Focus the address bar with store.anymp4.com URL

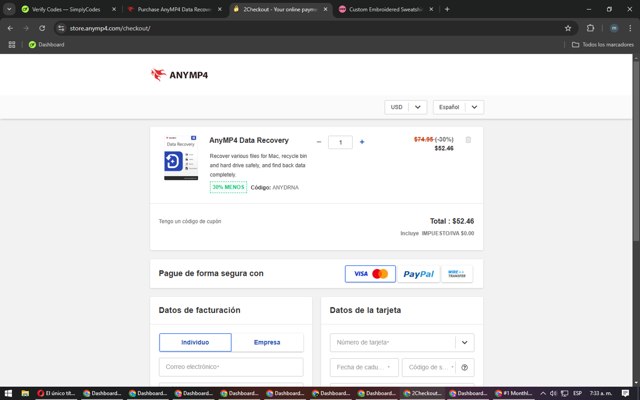314,28
